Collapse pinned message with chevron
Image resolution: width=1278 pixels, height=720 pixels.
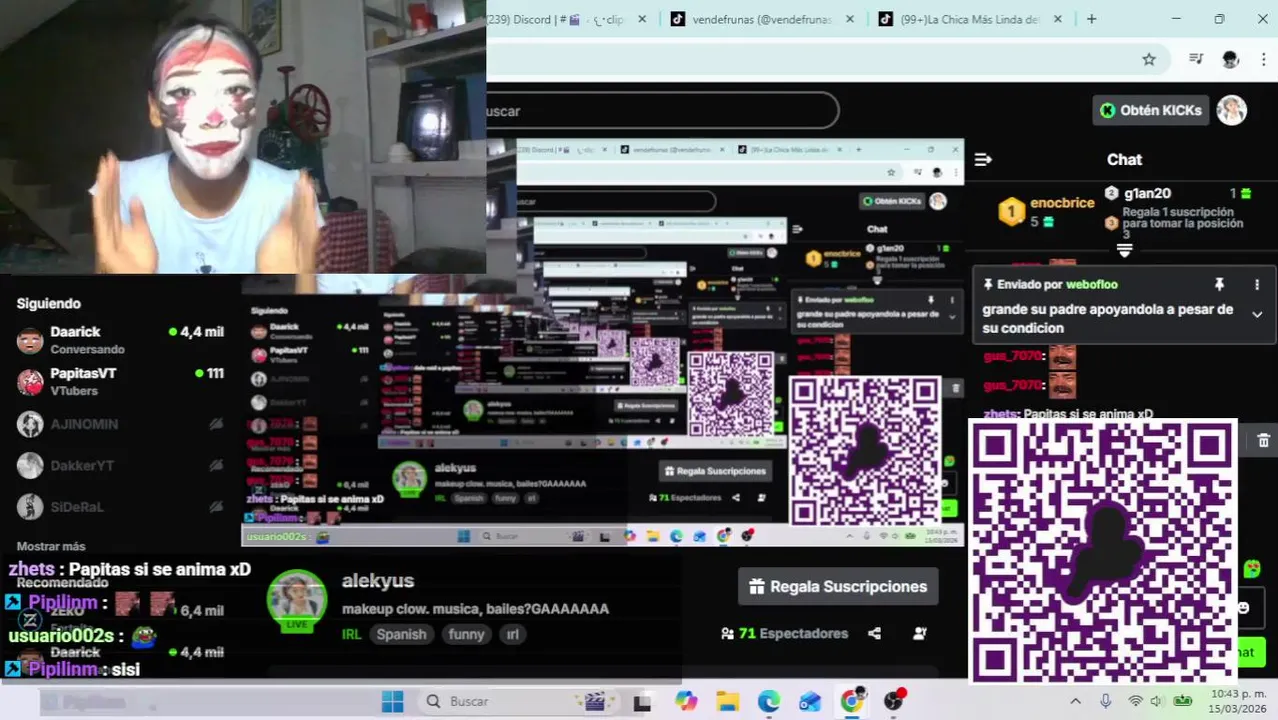1257,314
